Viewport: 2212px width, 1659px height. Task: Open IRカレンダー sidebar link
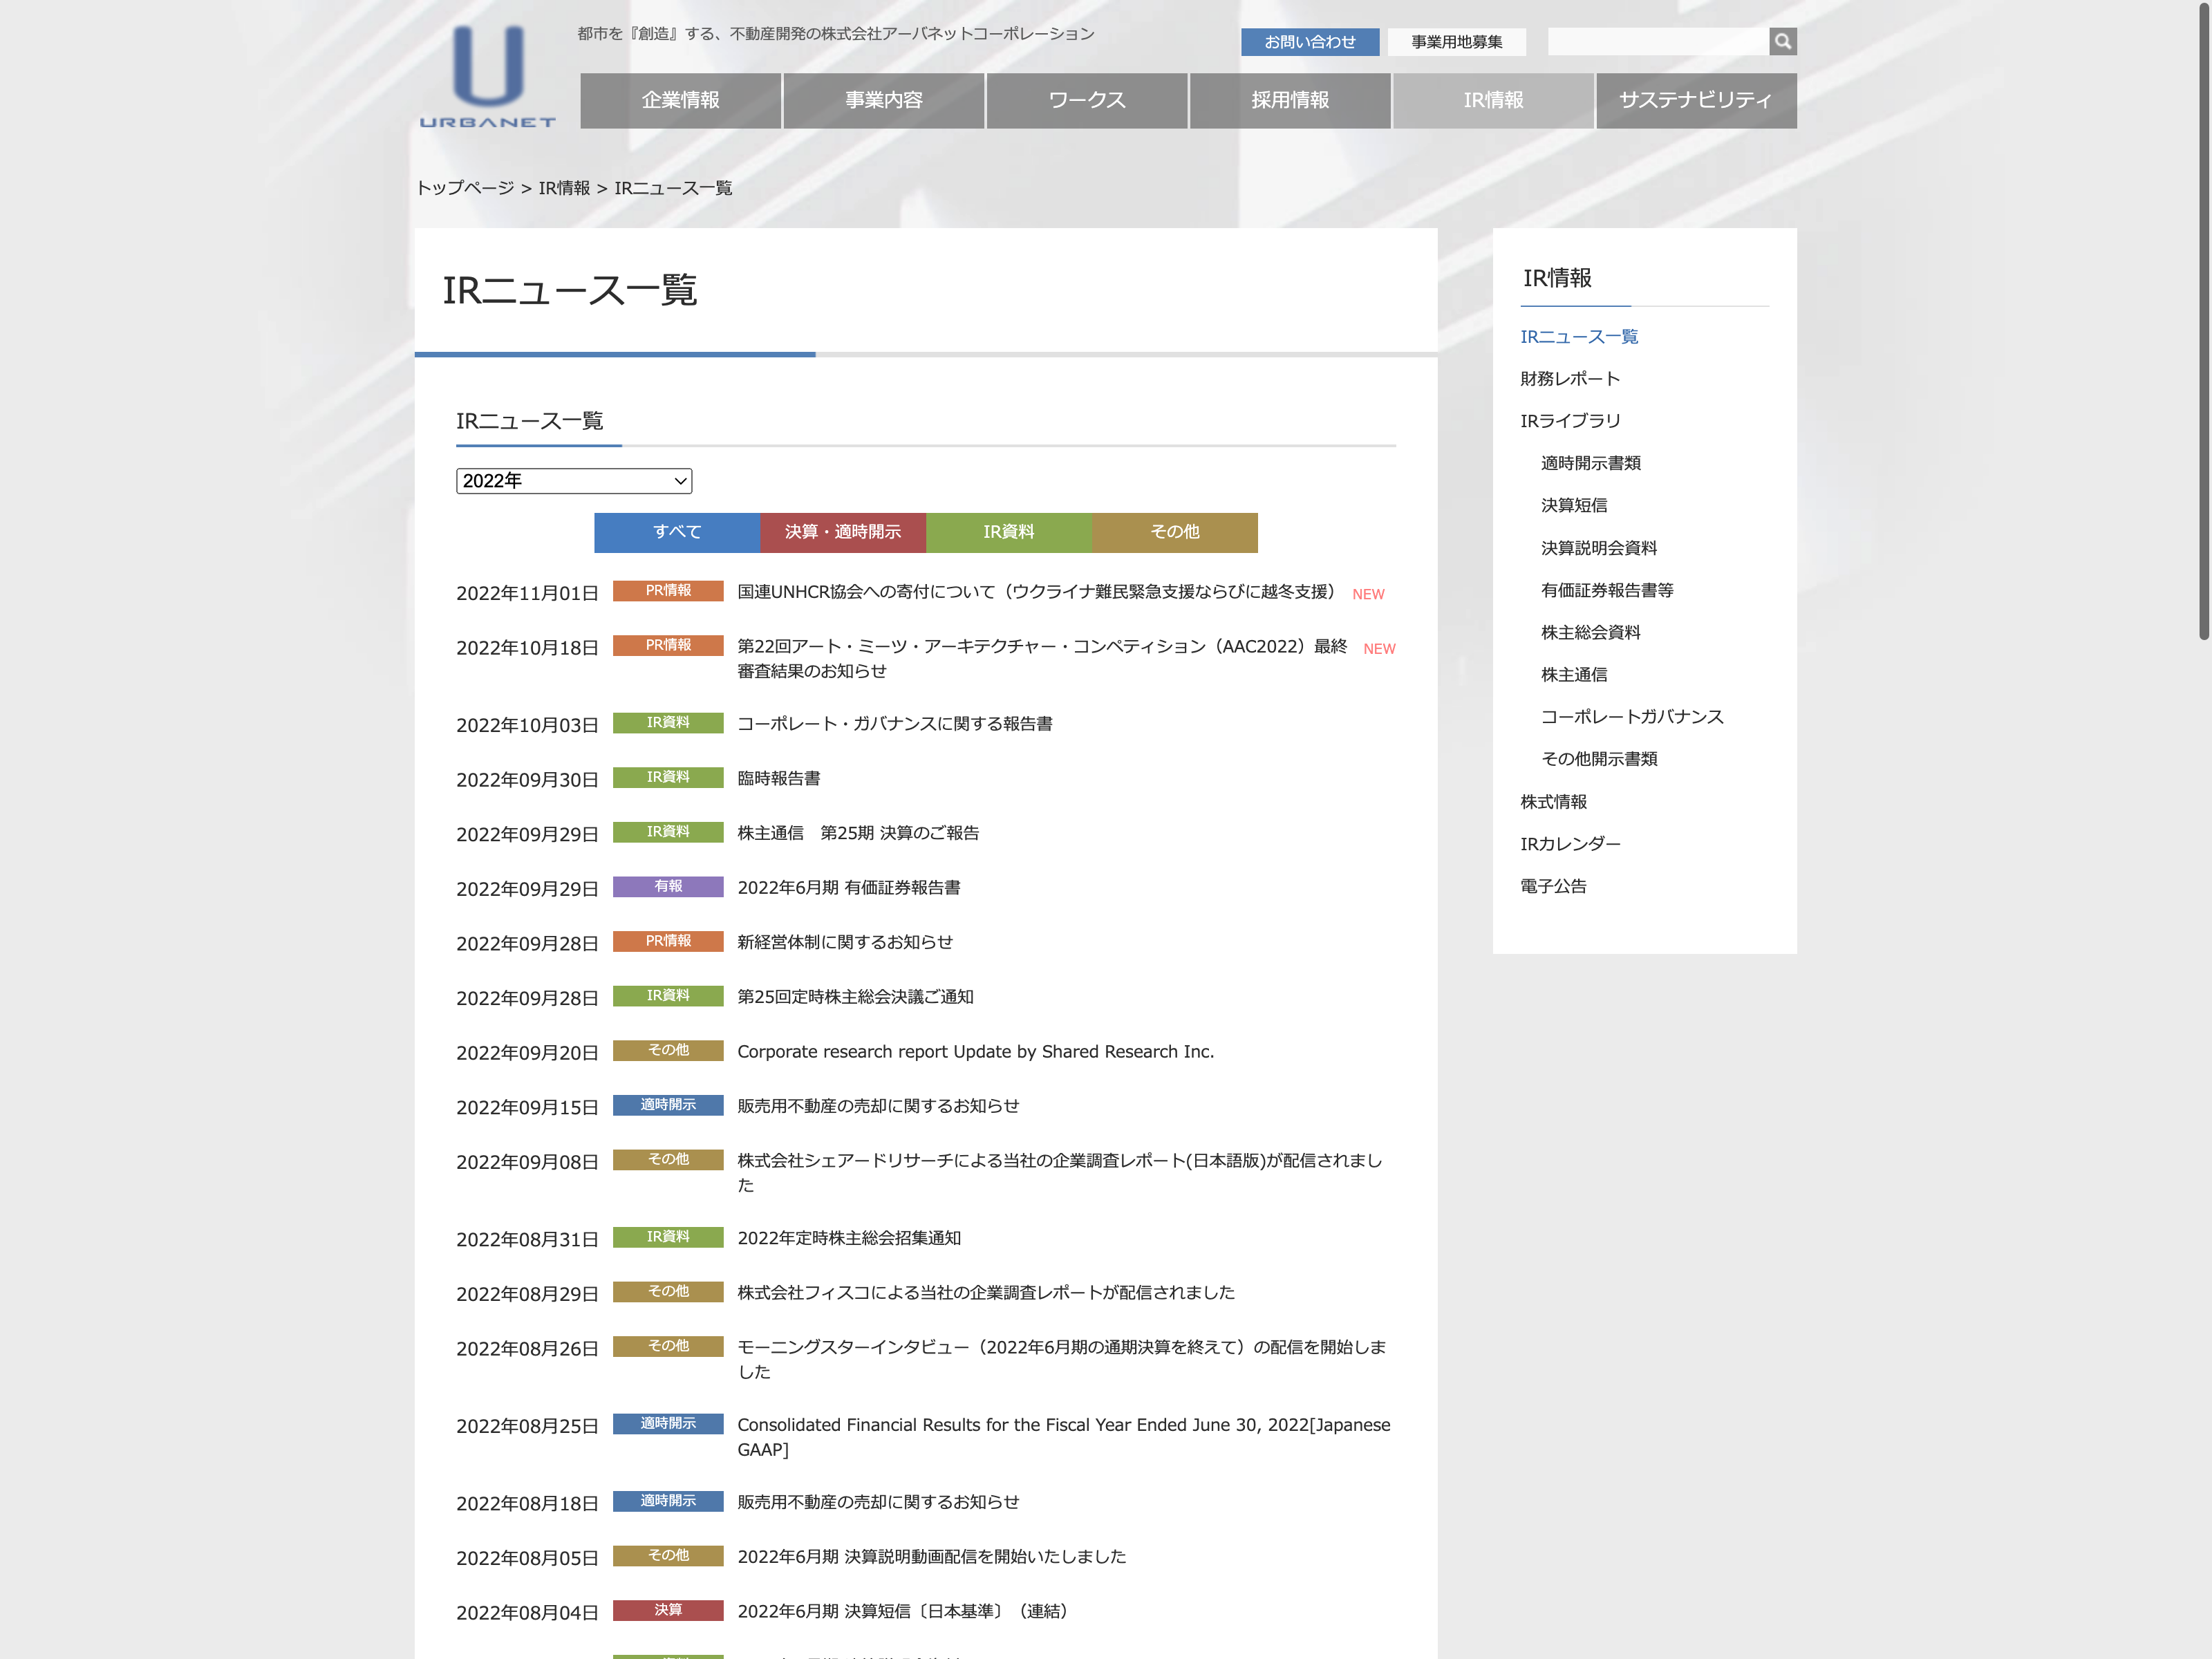point(1570,844)
